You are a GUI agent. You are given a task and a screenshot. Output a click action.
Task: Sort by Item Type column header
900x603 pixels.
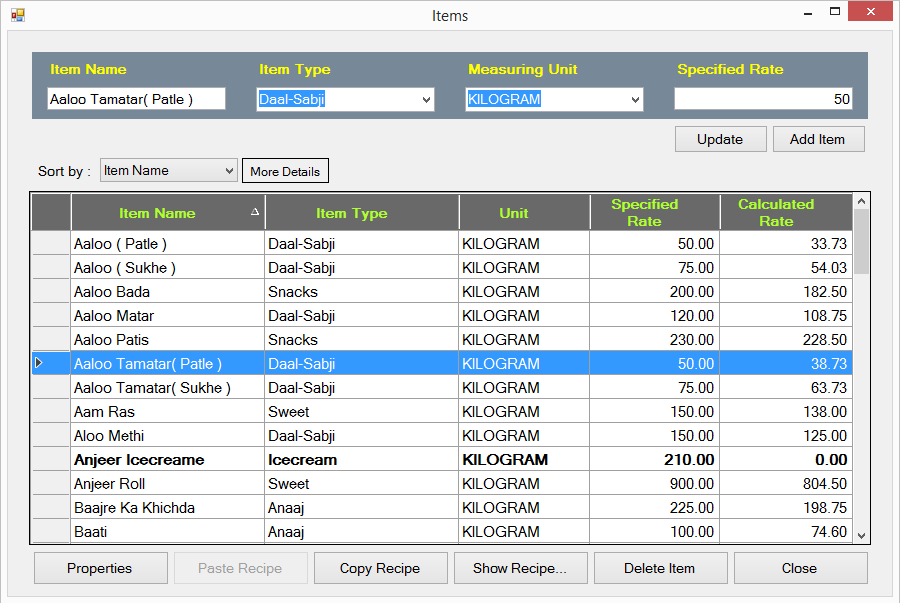pos(362,213)
